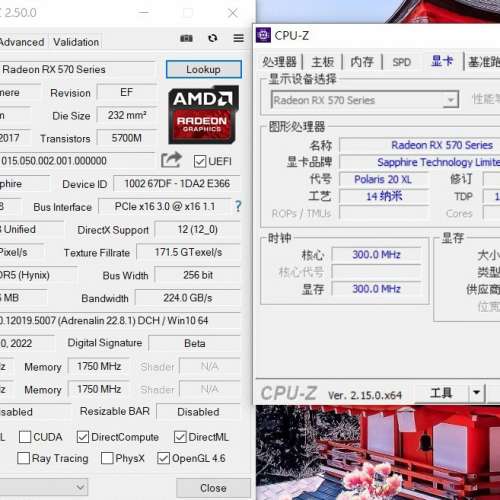The height and width of the screenshot is (500, 500).
Task: Open the GPU-Z hamburger menu
Action: pos(238,38)
